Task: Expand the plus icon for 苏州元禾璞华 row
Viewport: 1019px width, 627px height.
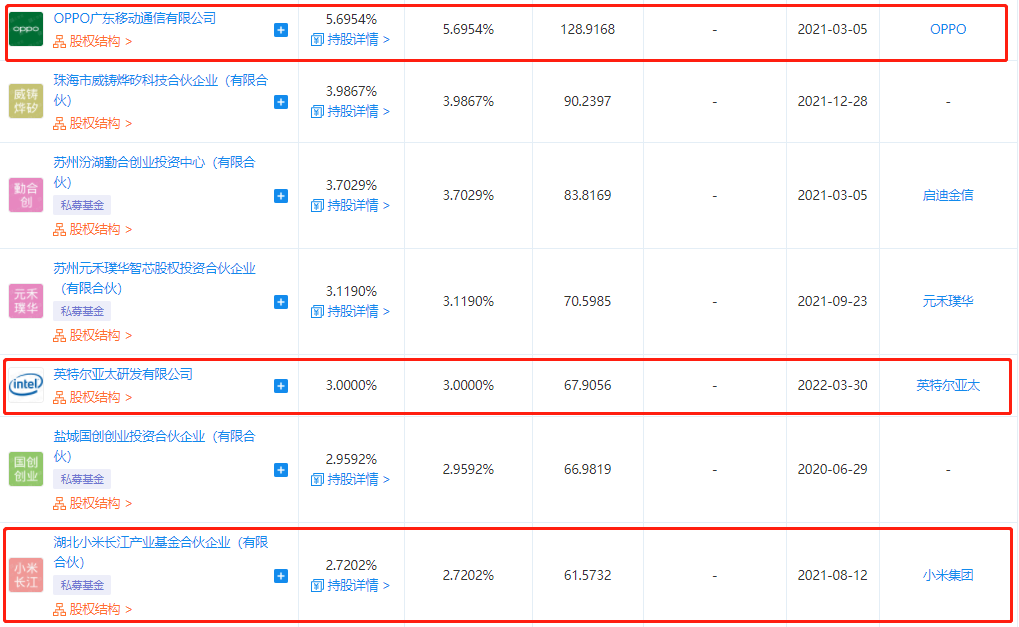Action: tap(281, 302)
